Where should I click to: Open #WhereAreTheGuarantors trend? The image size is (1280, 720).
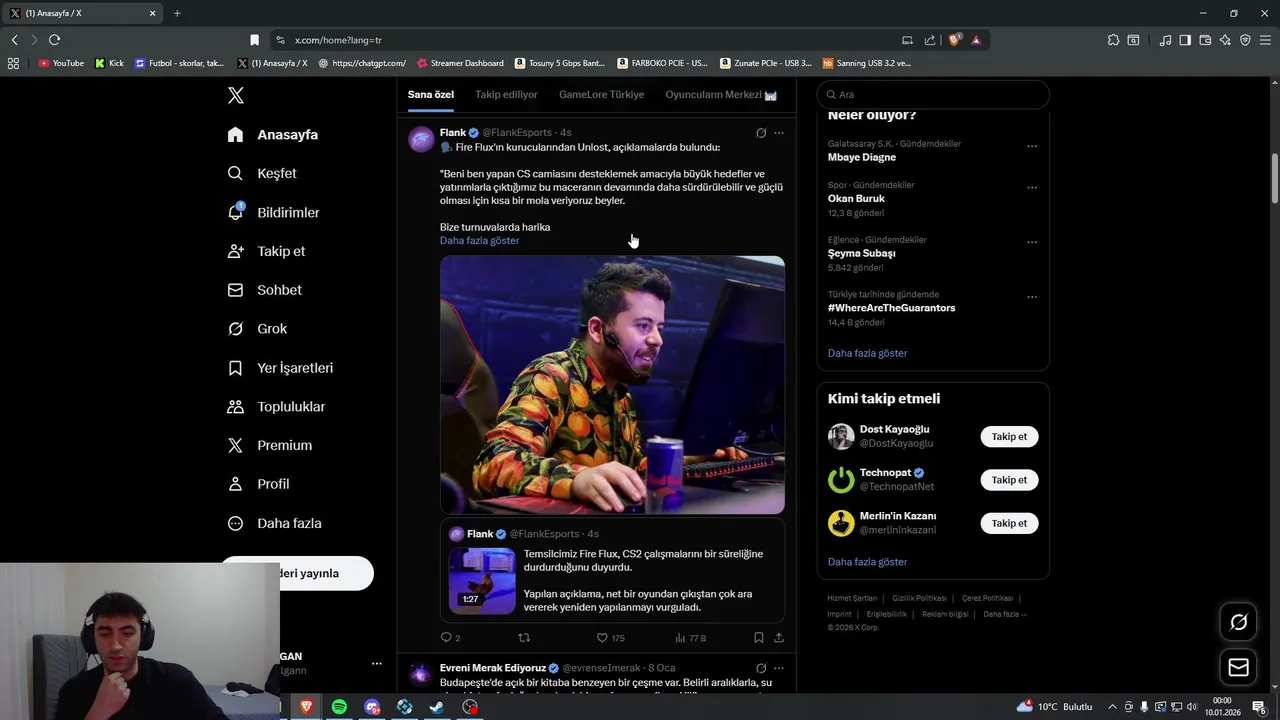tap(891, 308)
